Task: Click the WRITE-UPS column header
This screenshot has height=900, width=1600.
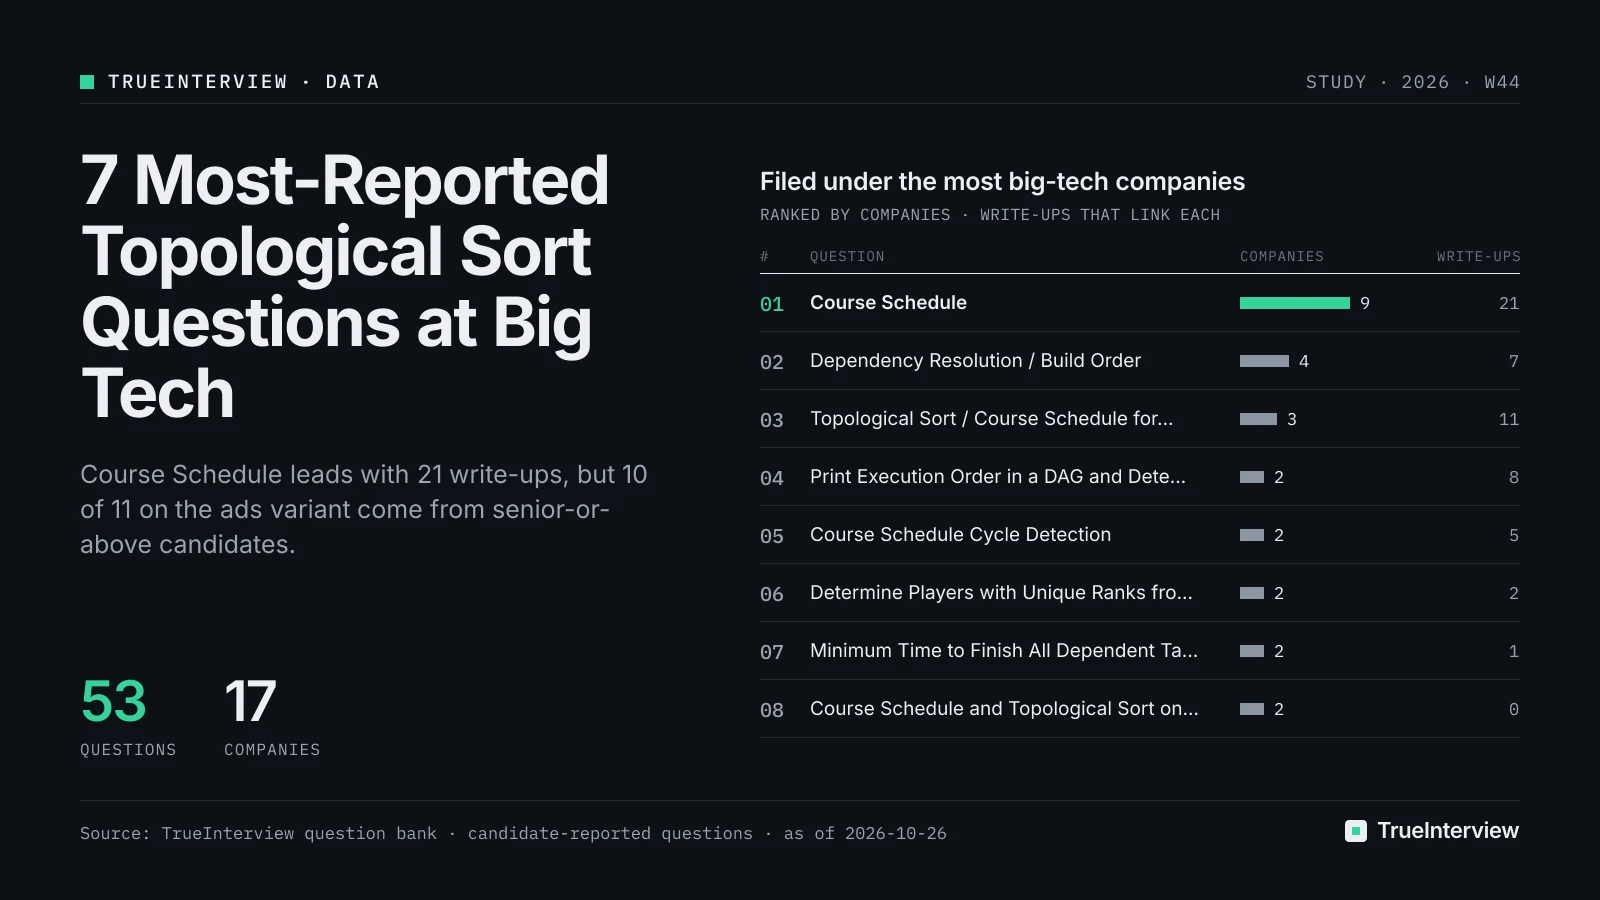Action: point(1479,257)
